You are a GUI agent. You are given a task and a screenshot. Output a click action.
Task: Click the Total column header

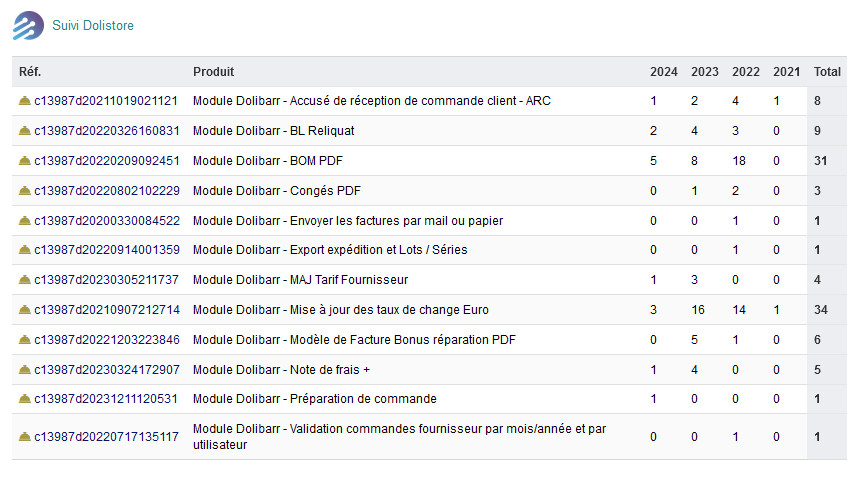click(x=827, y=72)
